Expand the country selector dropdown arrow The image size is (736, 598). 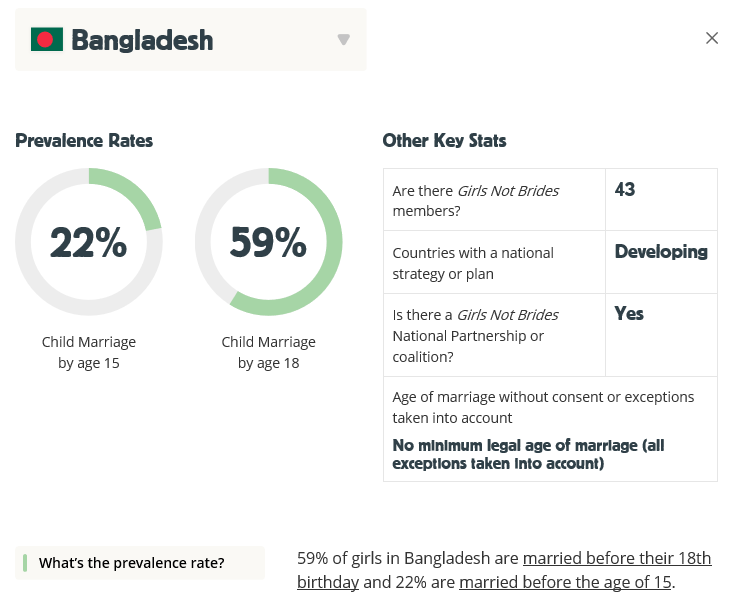click(344, 40)
